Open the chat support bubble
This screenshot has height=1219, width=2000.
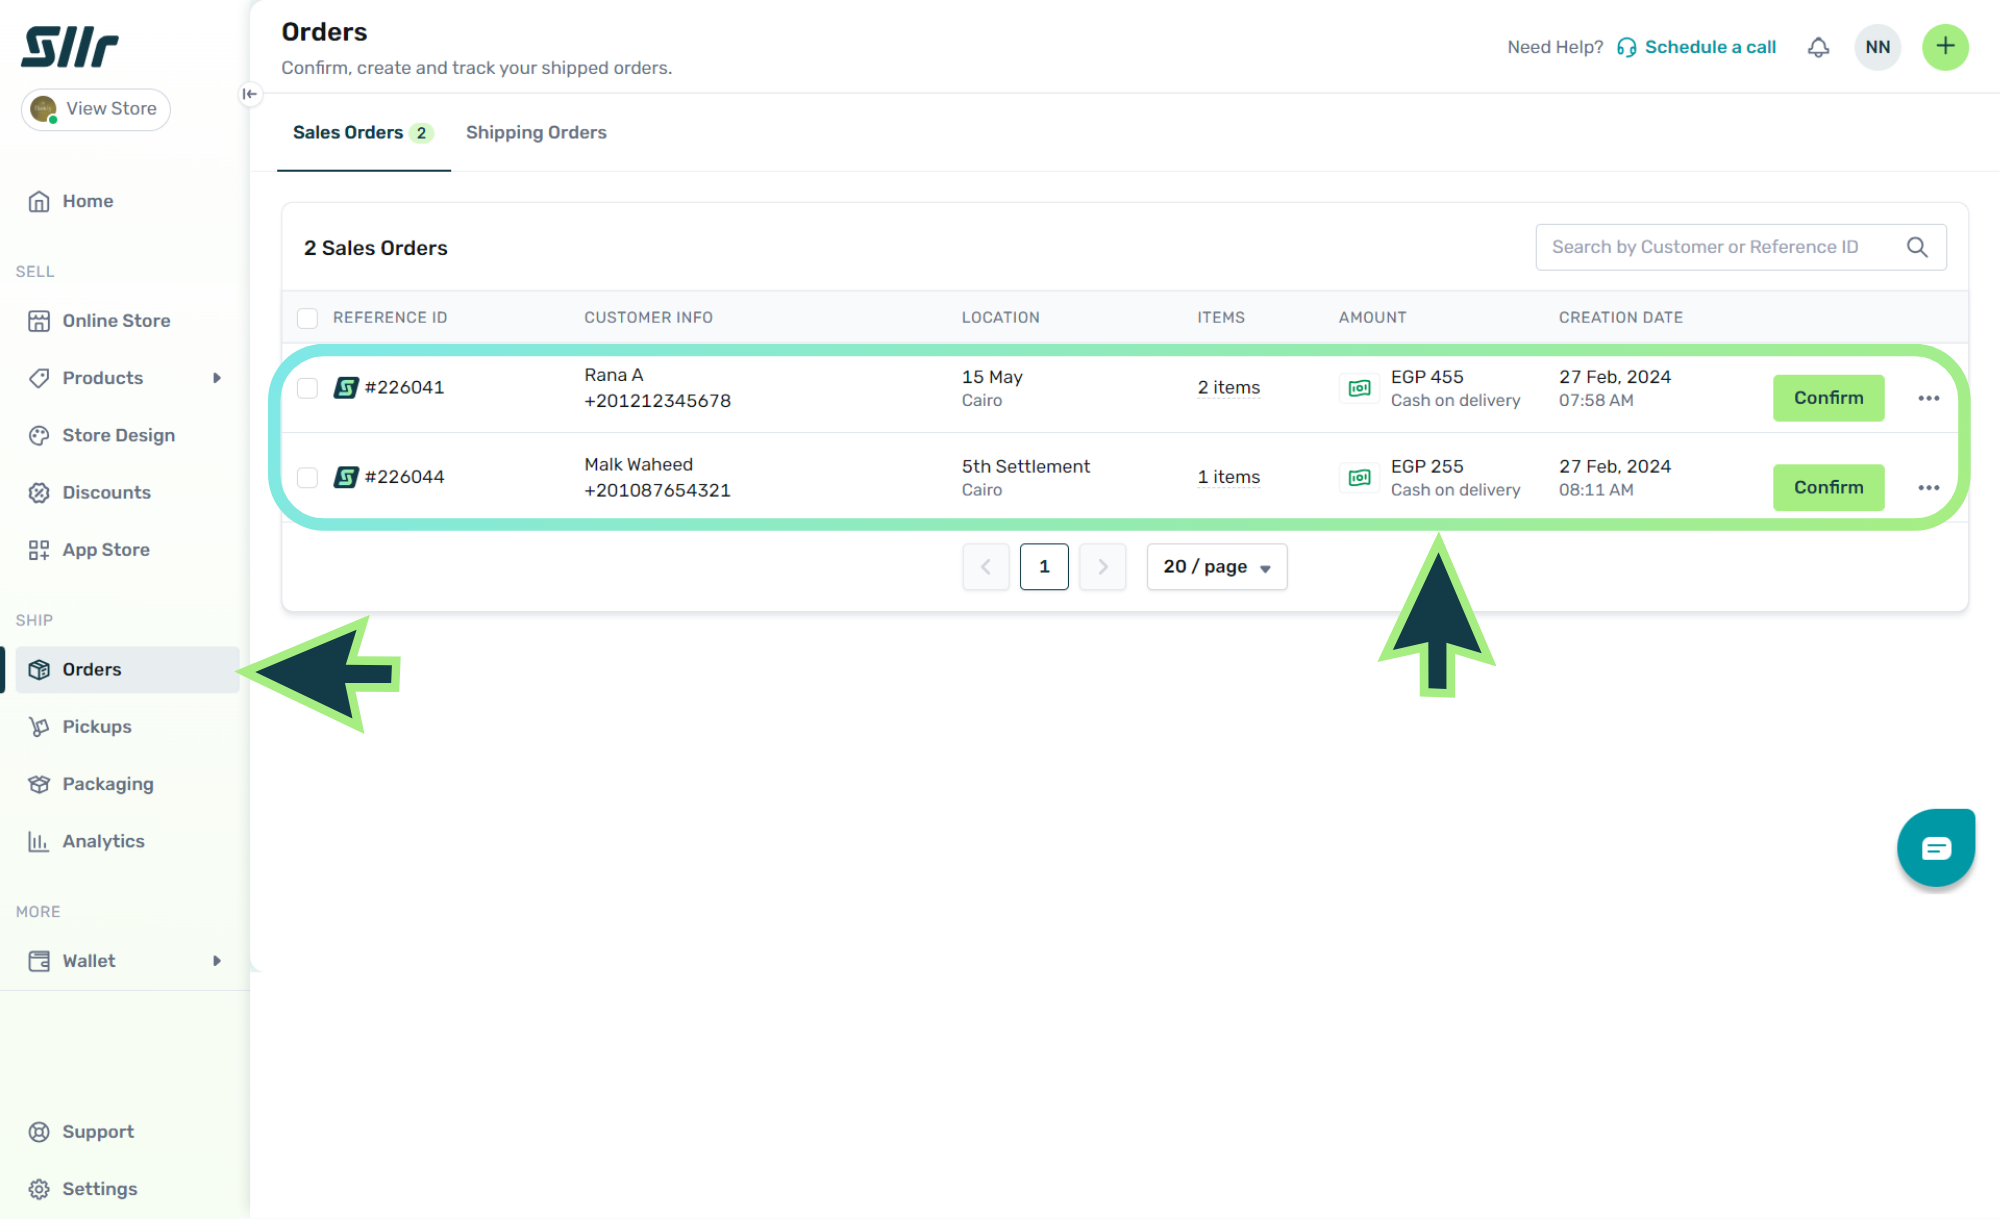[1936, 848]
